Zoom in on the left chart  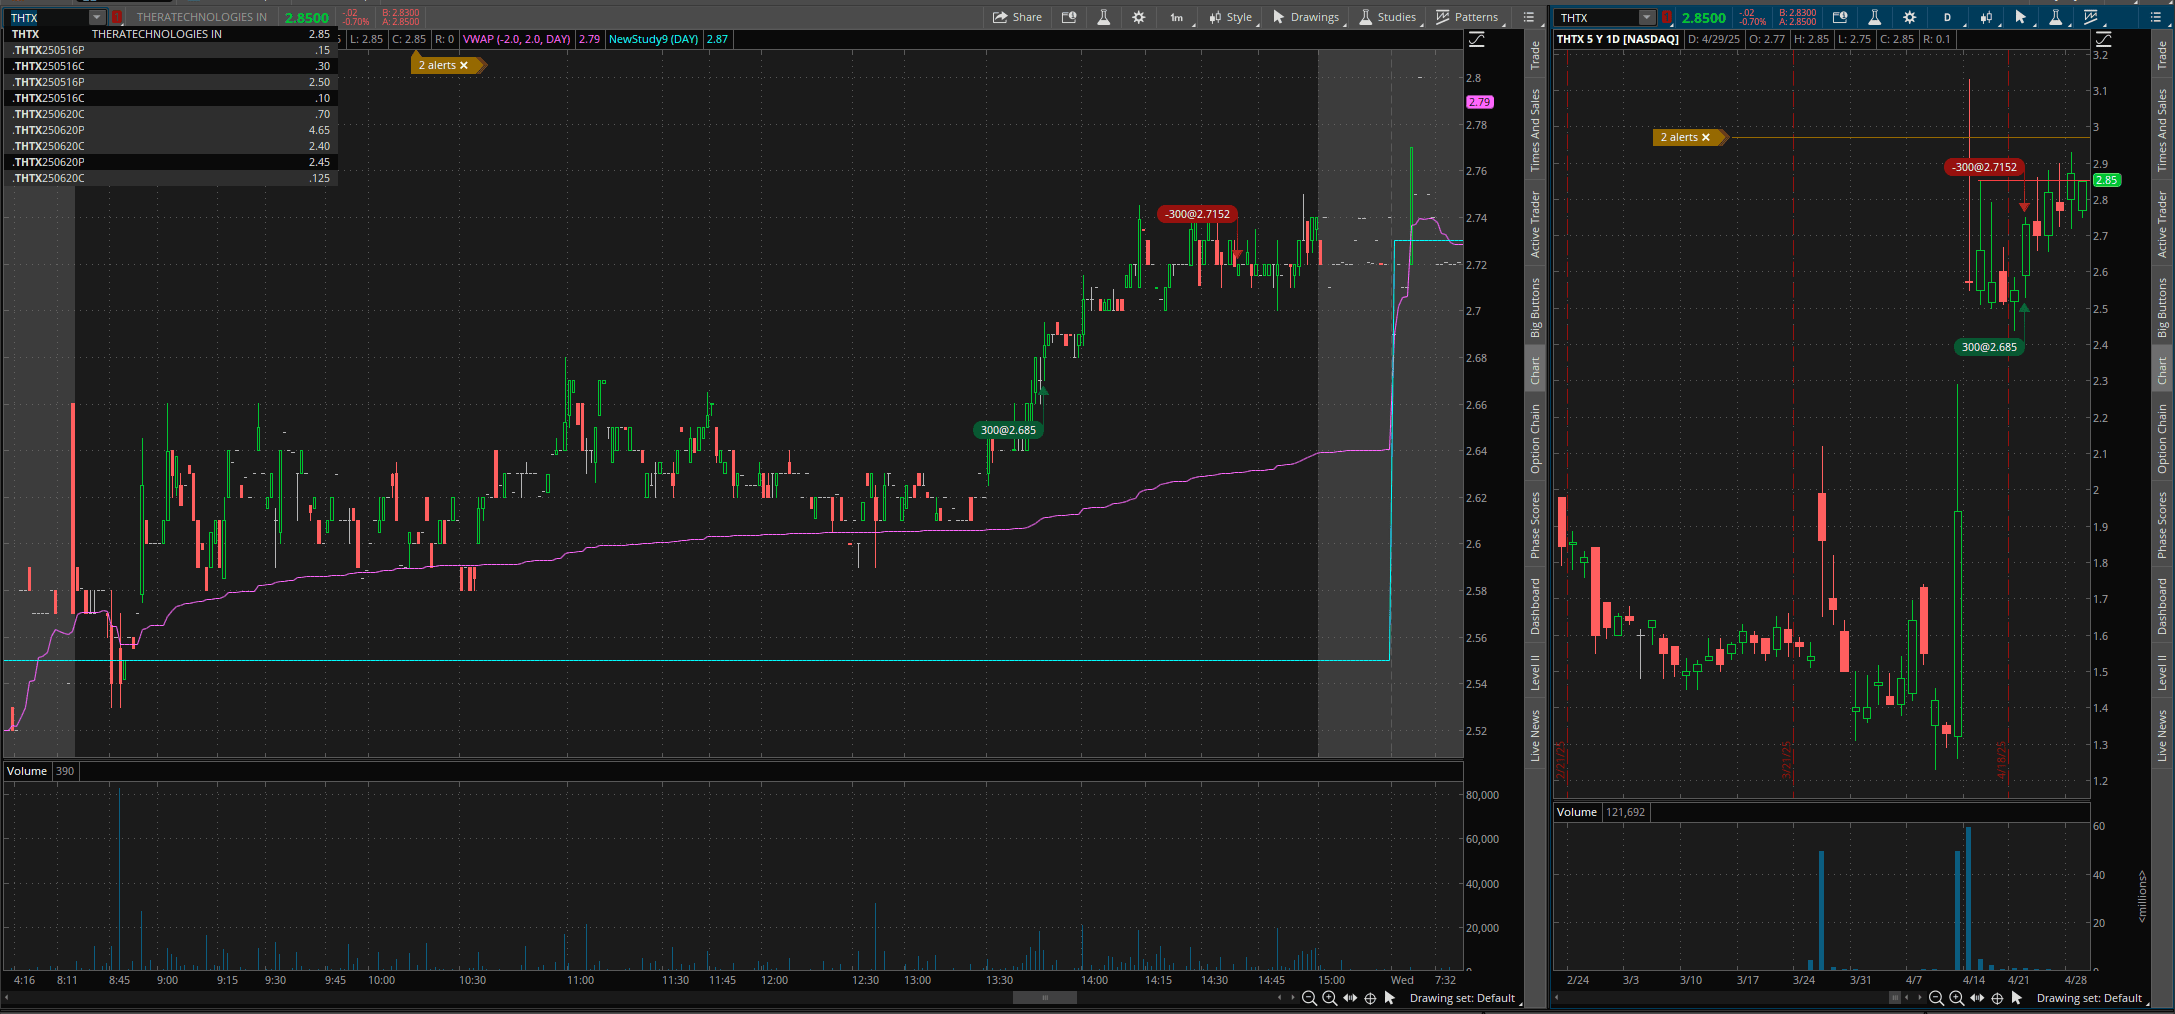(x=1329, y=998)
